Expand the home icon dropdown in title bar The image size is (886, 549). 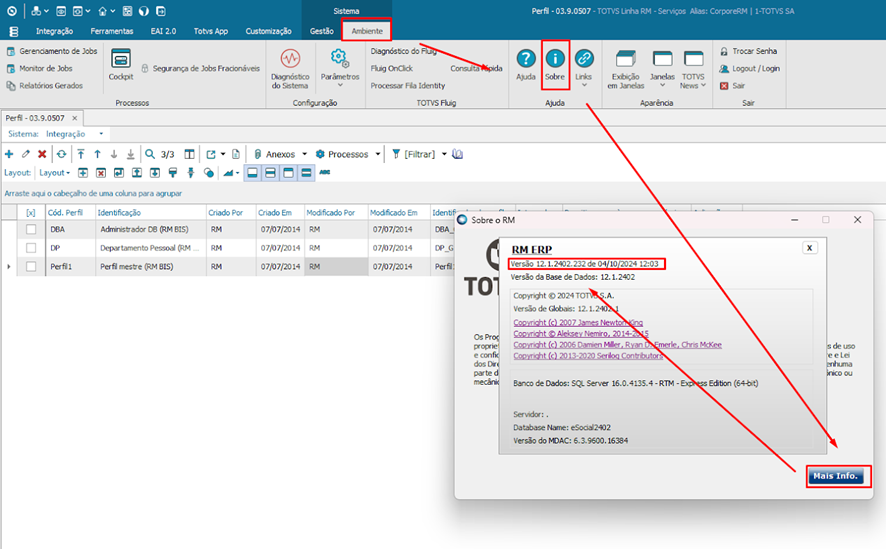(113, 11)
